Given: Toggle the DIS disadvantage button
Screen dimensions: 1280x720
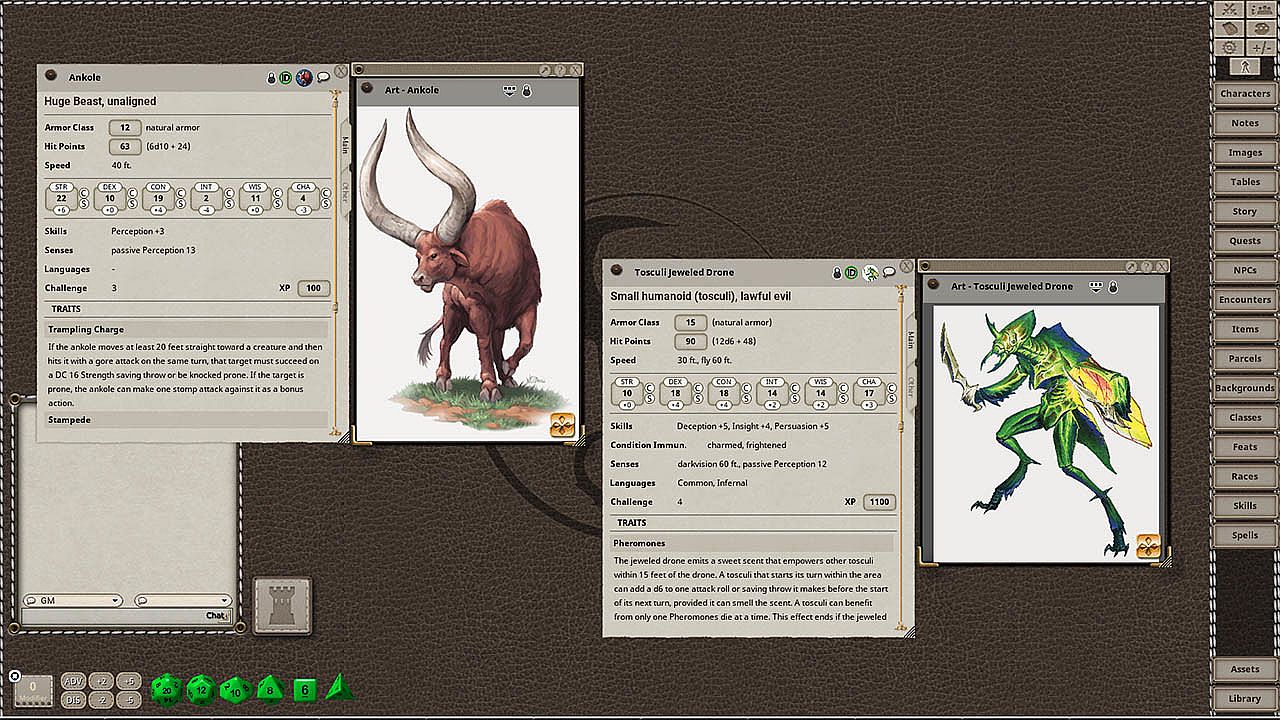Looking at the screenshot, I should coord(74,700).
